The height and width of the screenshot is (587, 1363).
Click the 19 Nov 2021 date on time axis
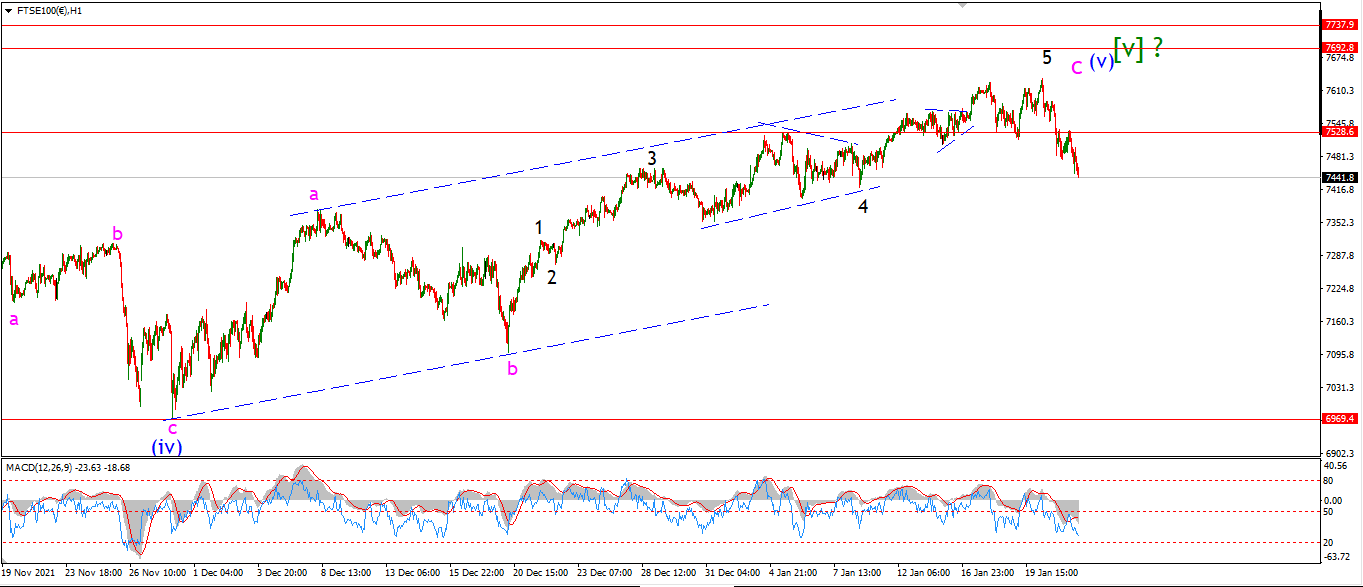(28, 573)
